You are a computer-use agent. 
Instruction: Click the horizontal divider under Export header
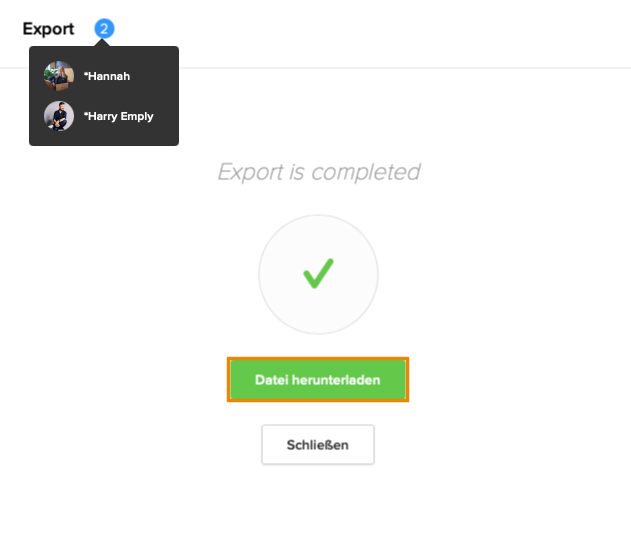click(x=402, y=68)
